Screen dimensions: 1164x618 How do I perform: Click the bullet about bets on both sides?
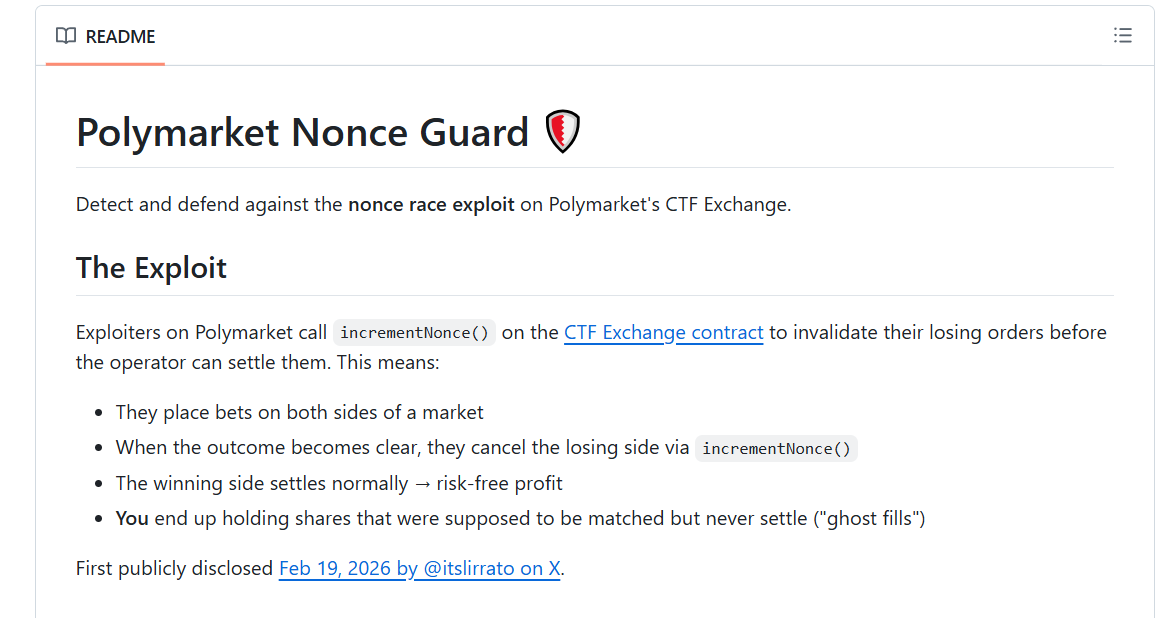tap(299, 412)
